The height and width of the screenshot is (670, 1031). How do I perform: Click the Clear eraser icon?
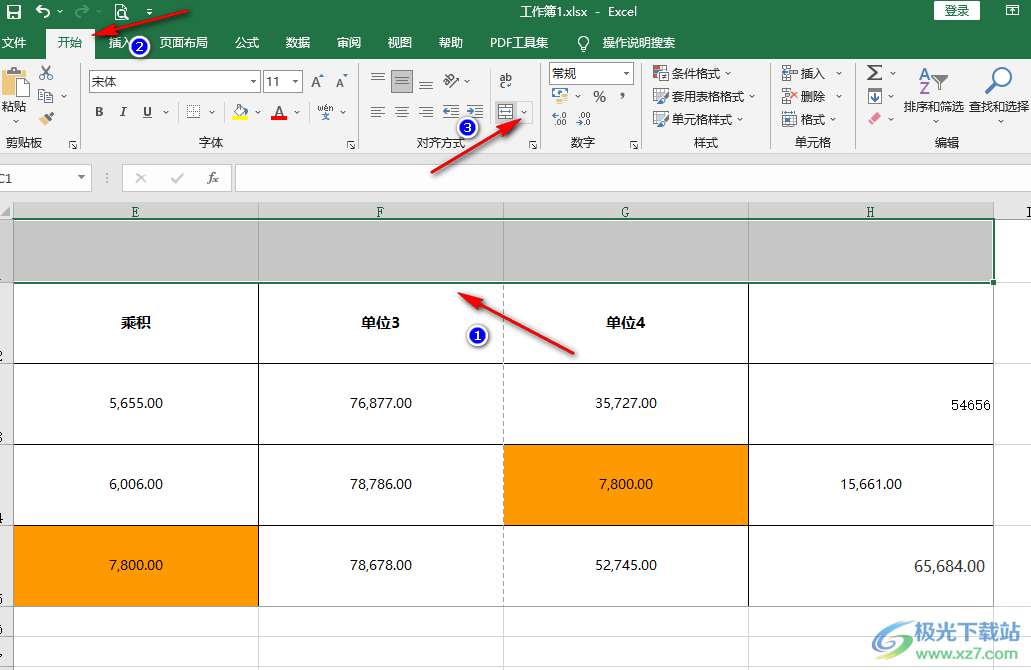click(875, 119)
